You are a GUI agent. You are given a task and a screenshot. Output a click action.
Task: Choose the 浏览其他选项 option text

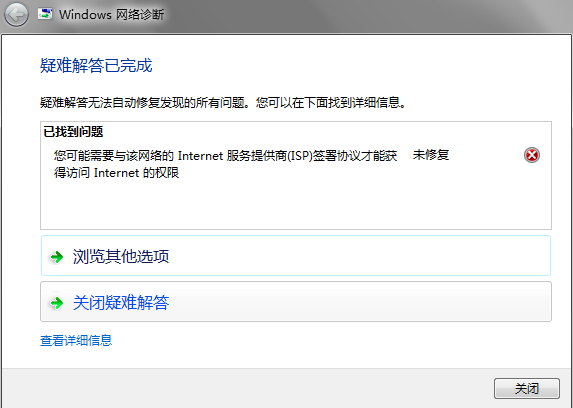point(121,256)
